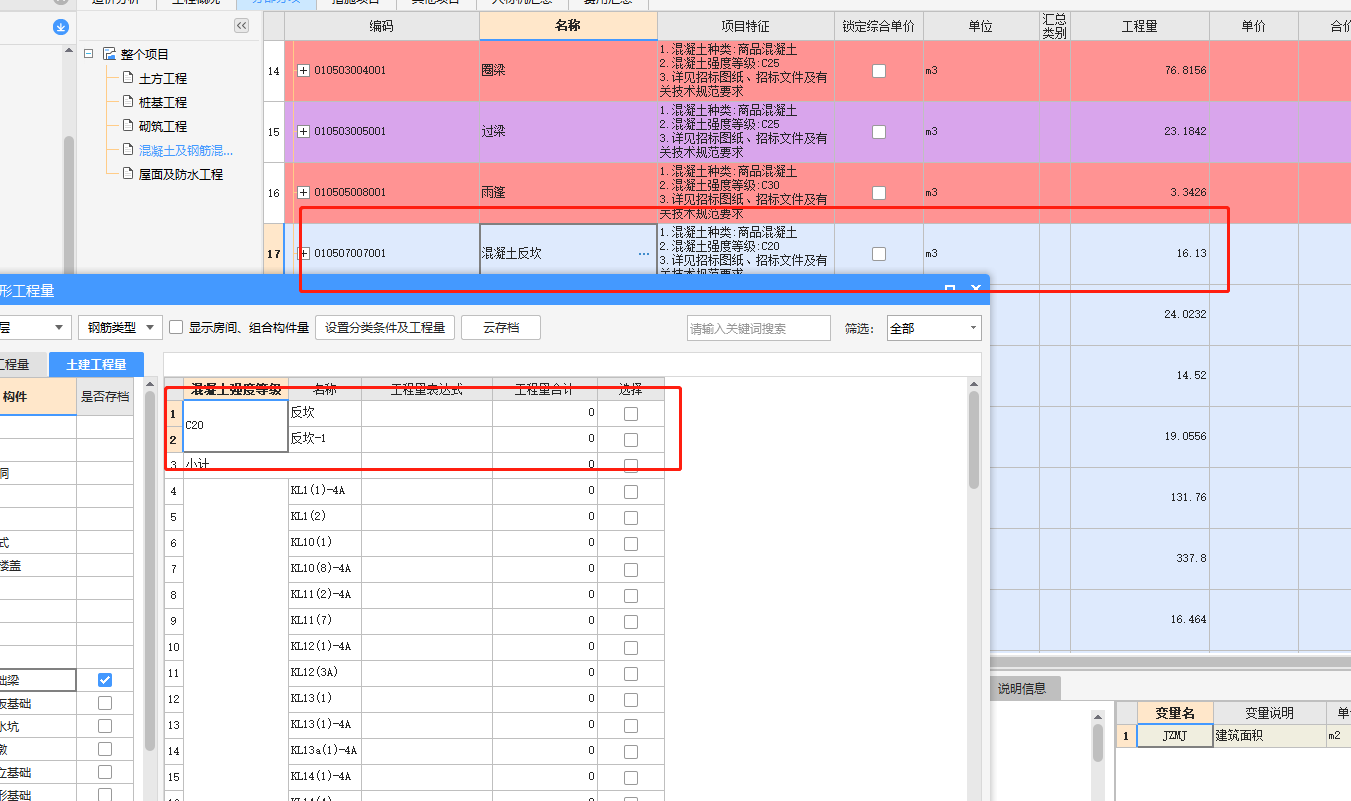1351x801 pixels.
Task: Switch to the 土建工程量 tab
Action: click(96, 365)
